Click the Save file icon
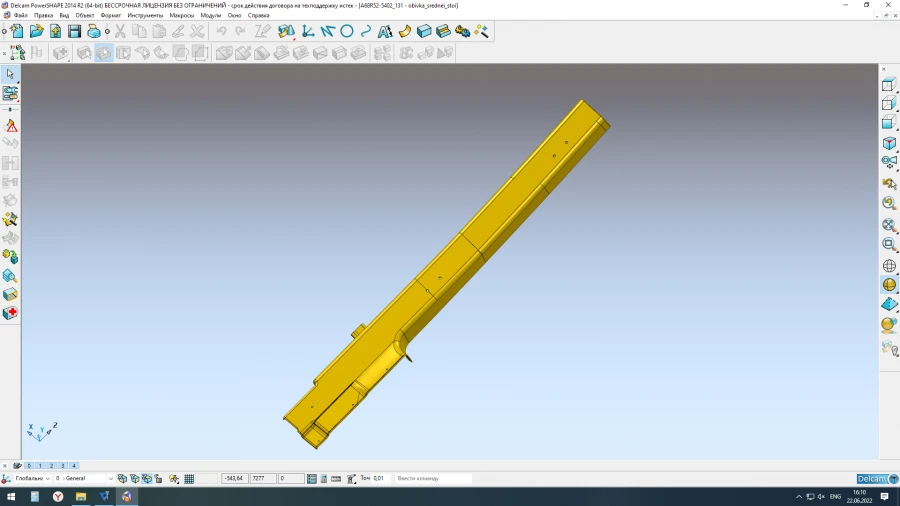 point(74,32)
